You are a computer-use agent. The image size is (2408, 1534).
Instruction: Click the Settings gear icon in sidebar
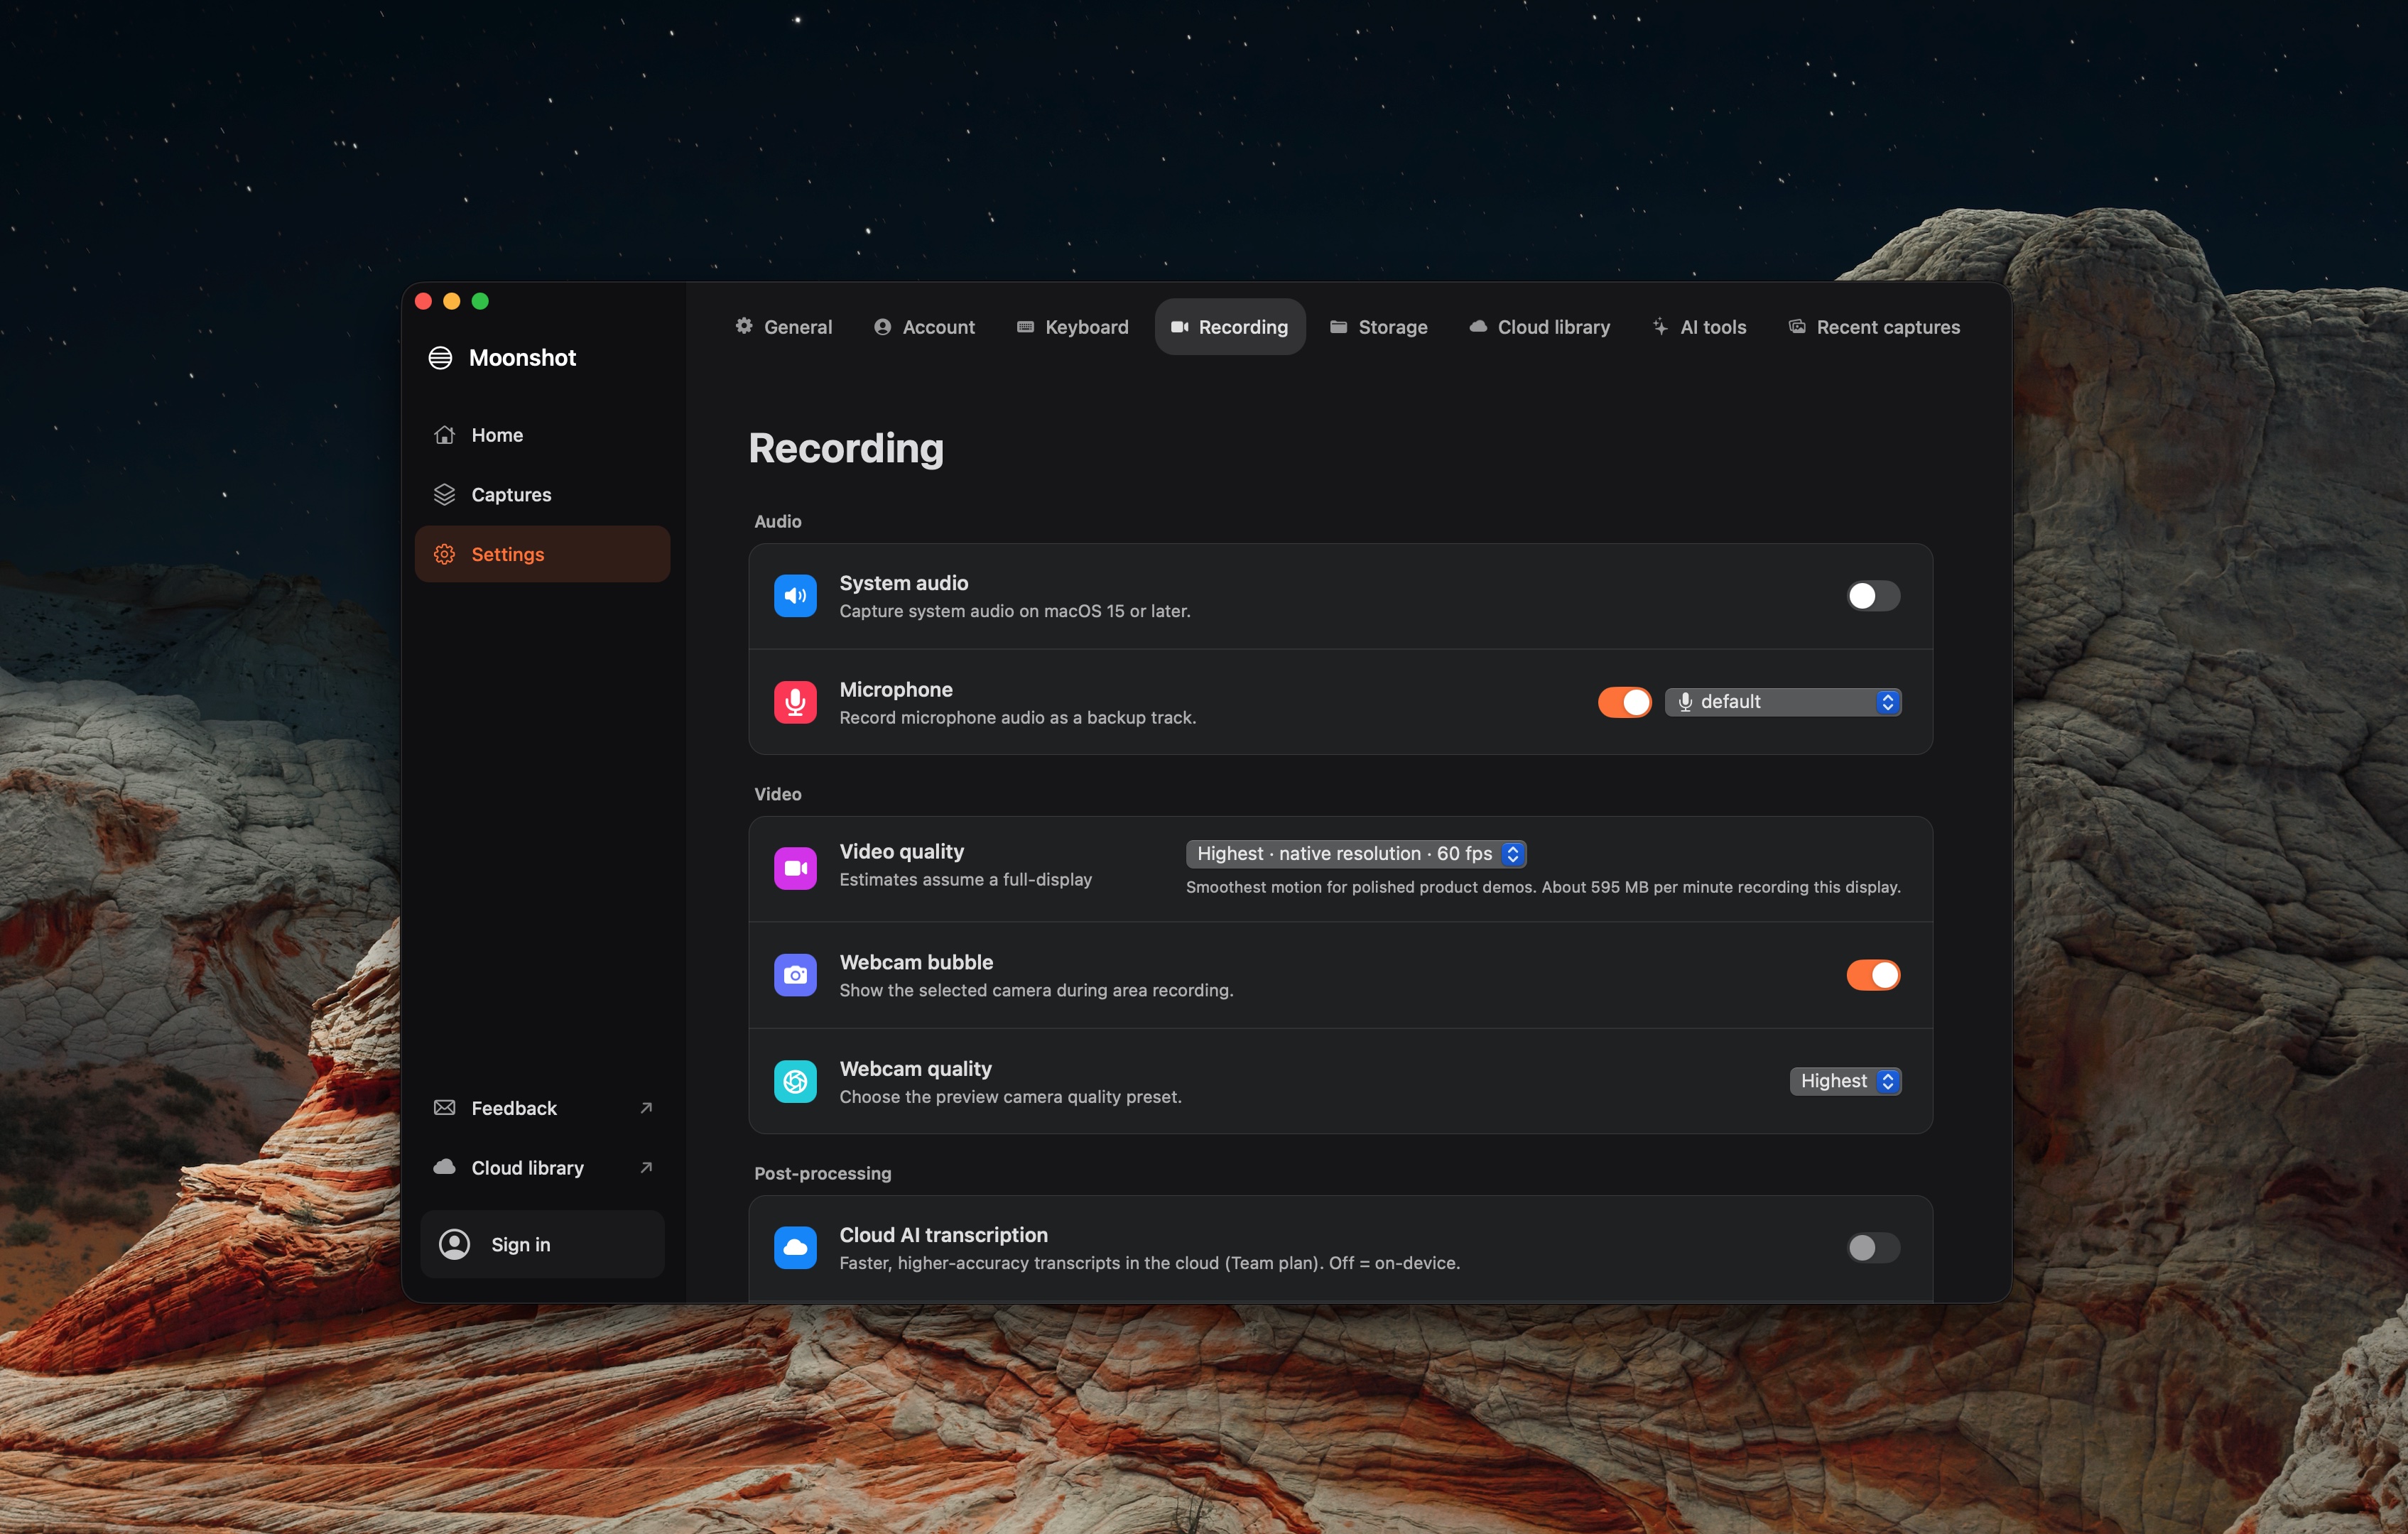[445, 554]
